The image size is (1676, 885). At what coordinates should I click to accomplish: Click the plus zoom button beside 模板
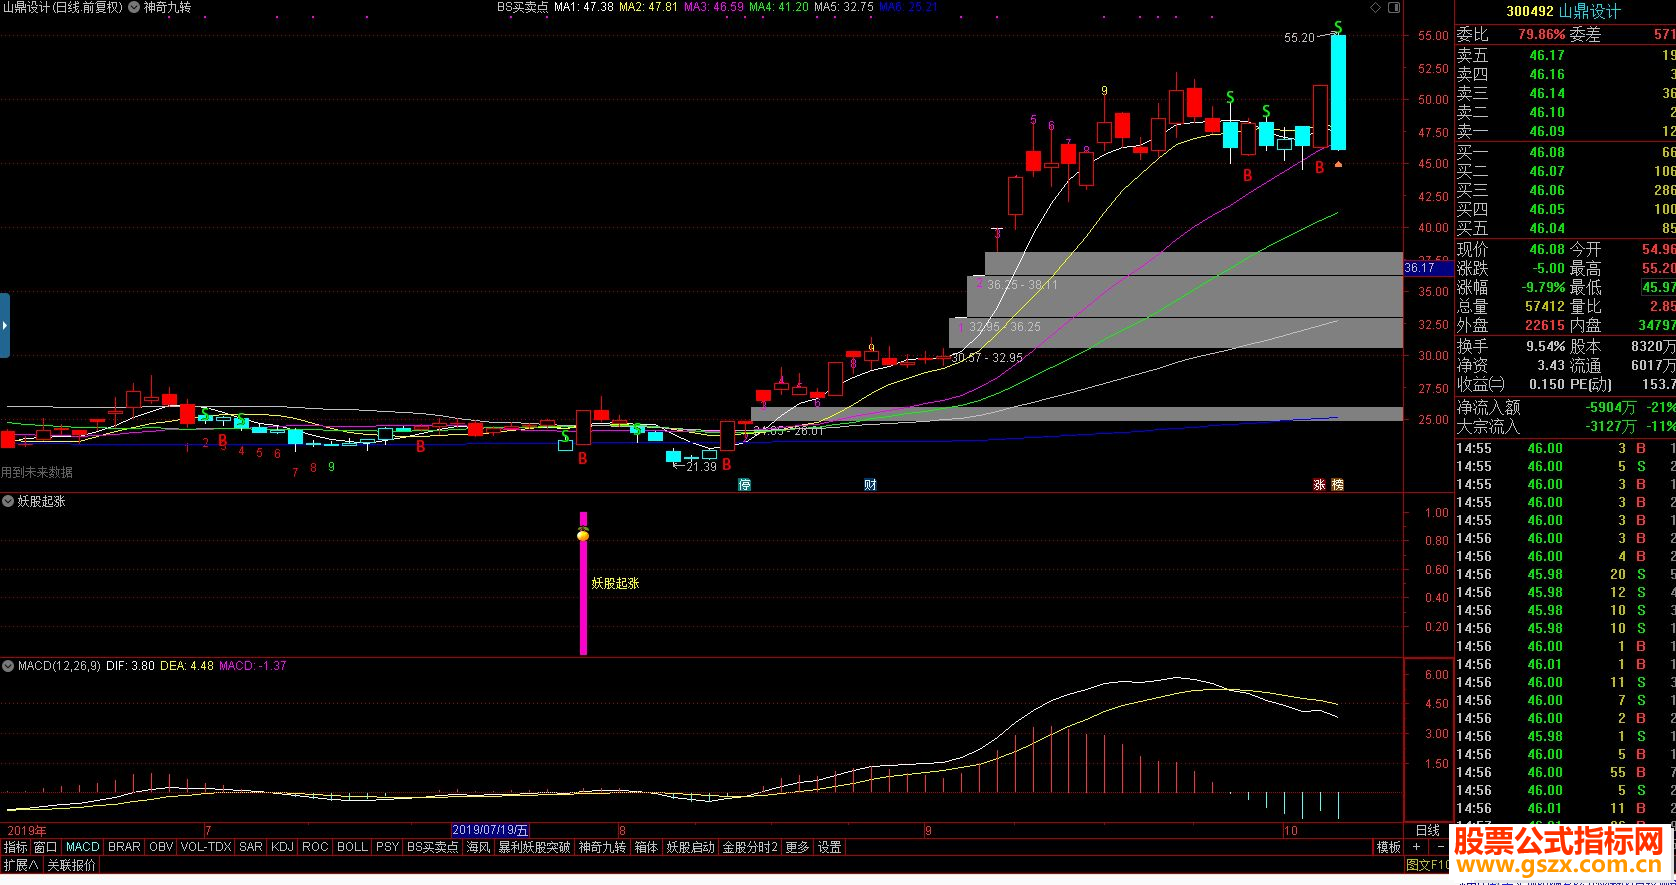(1416, 847)
